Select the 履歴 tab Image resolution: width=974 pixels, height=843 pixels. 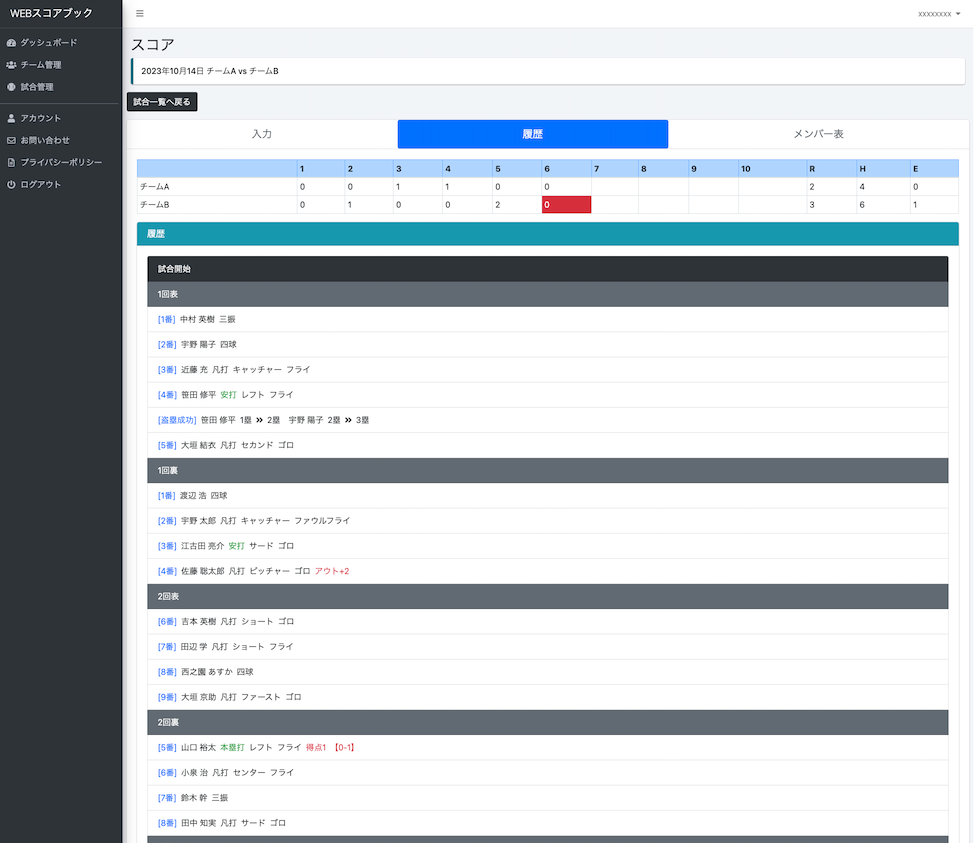click(x=532, y=134)
